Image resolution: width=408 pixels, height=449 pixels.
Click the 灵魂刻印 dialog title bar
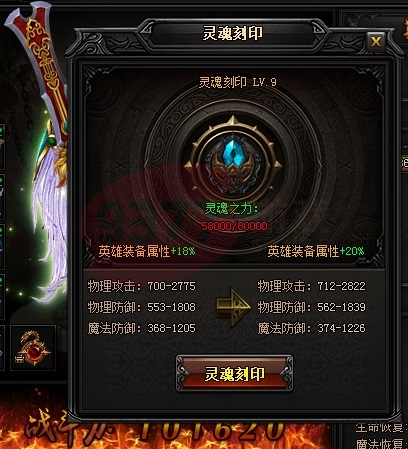[233, 33]
